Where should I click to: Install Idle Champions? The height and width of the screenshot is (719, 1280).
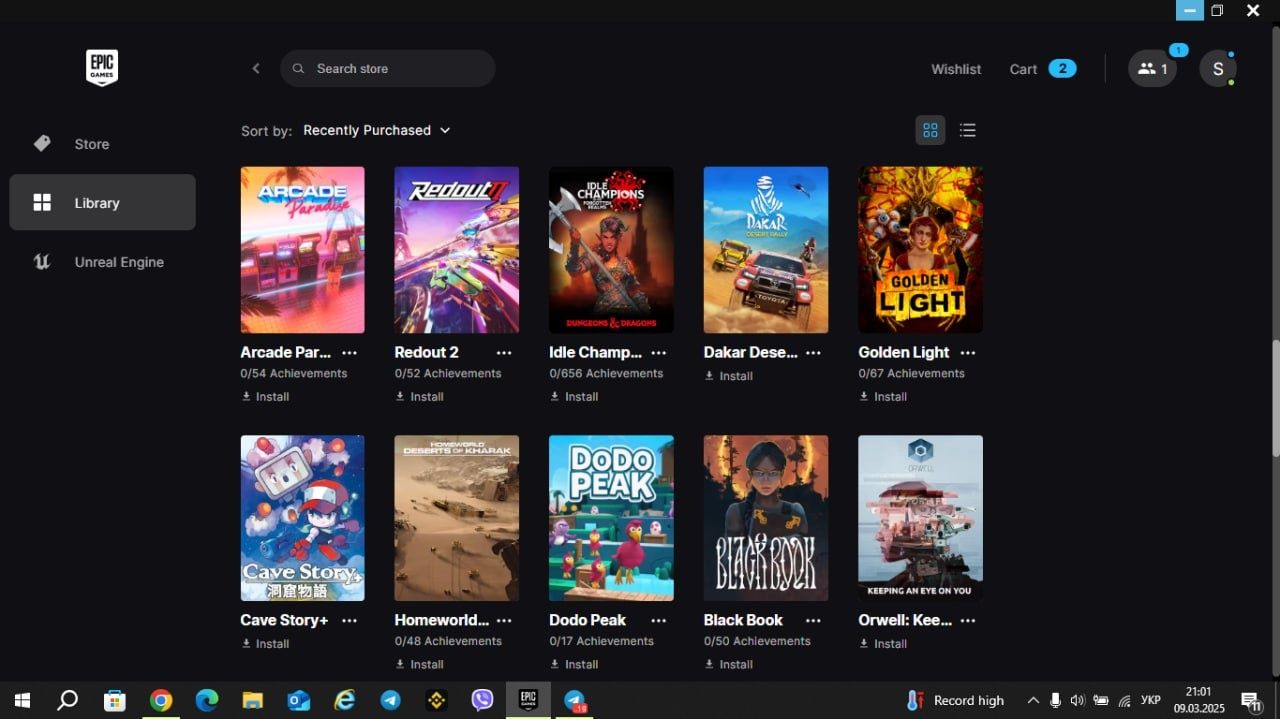[574, 397]
